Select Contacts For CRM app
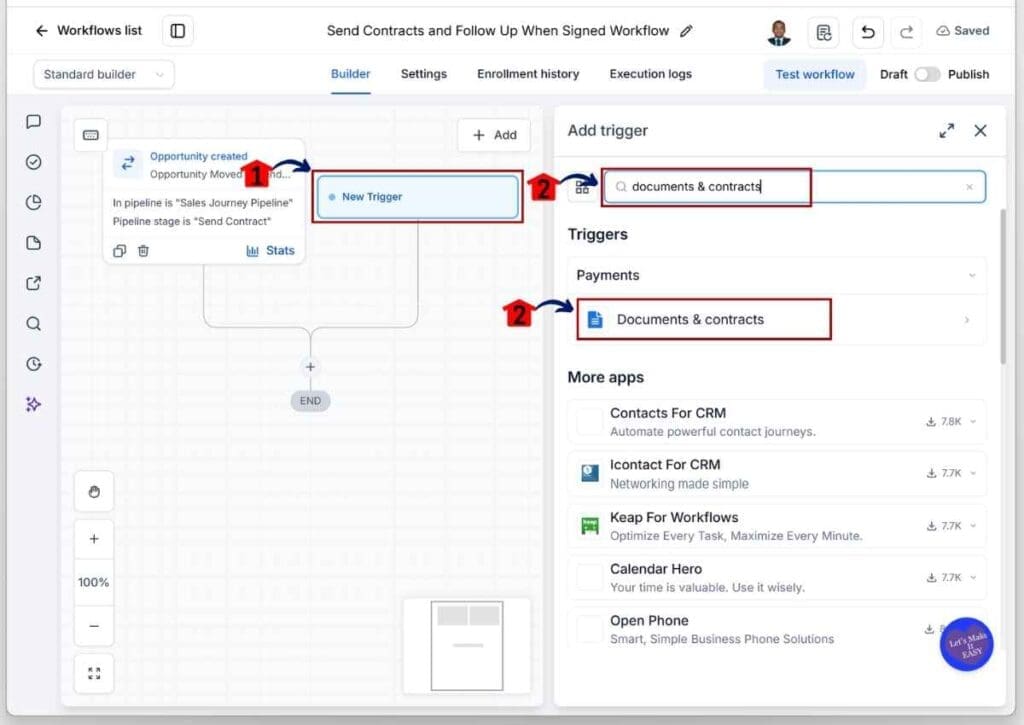This screenshot has width=1024, height=725. (x=776, y=422)
